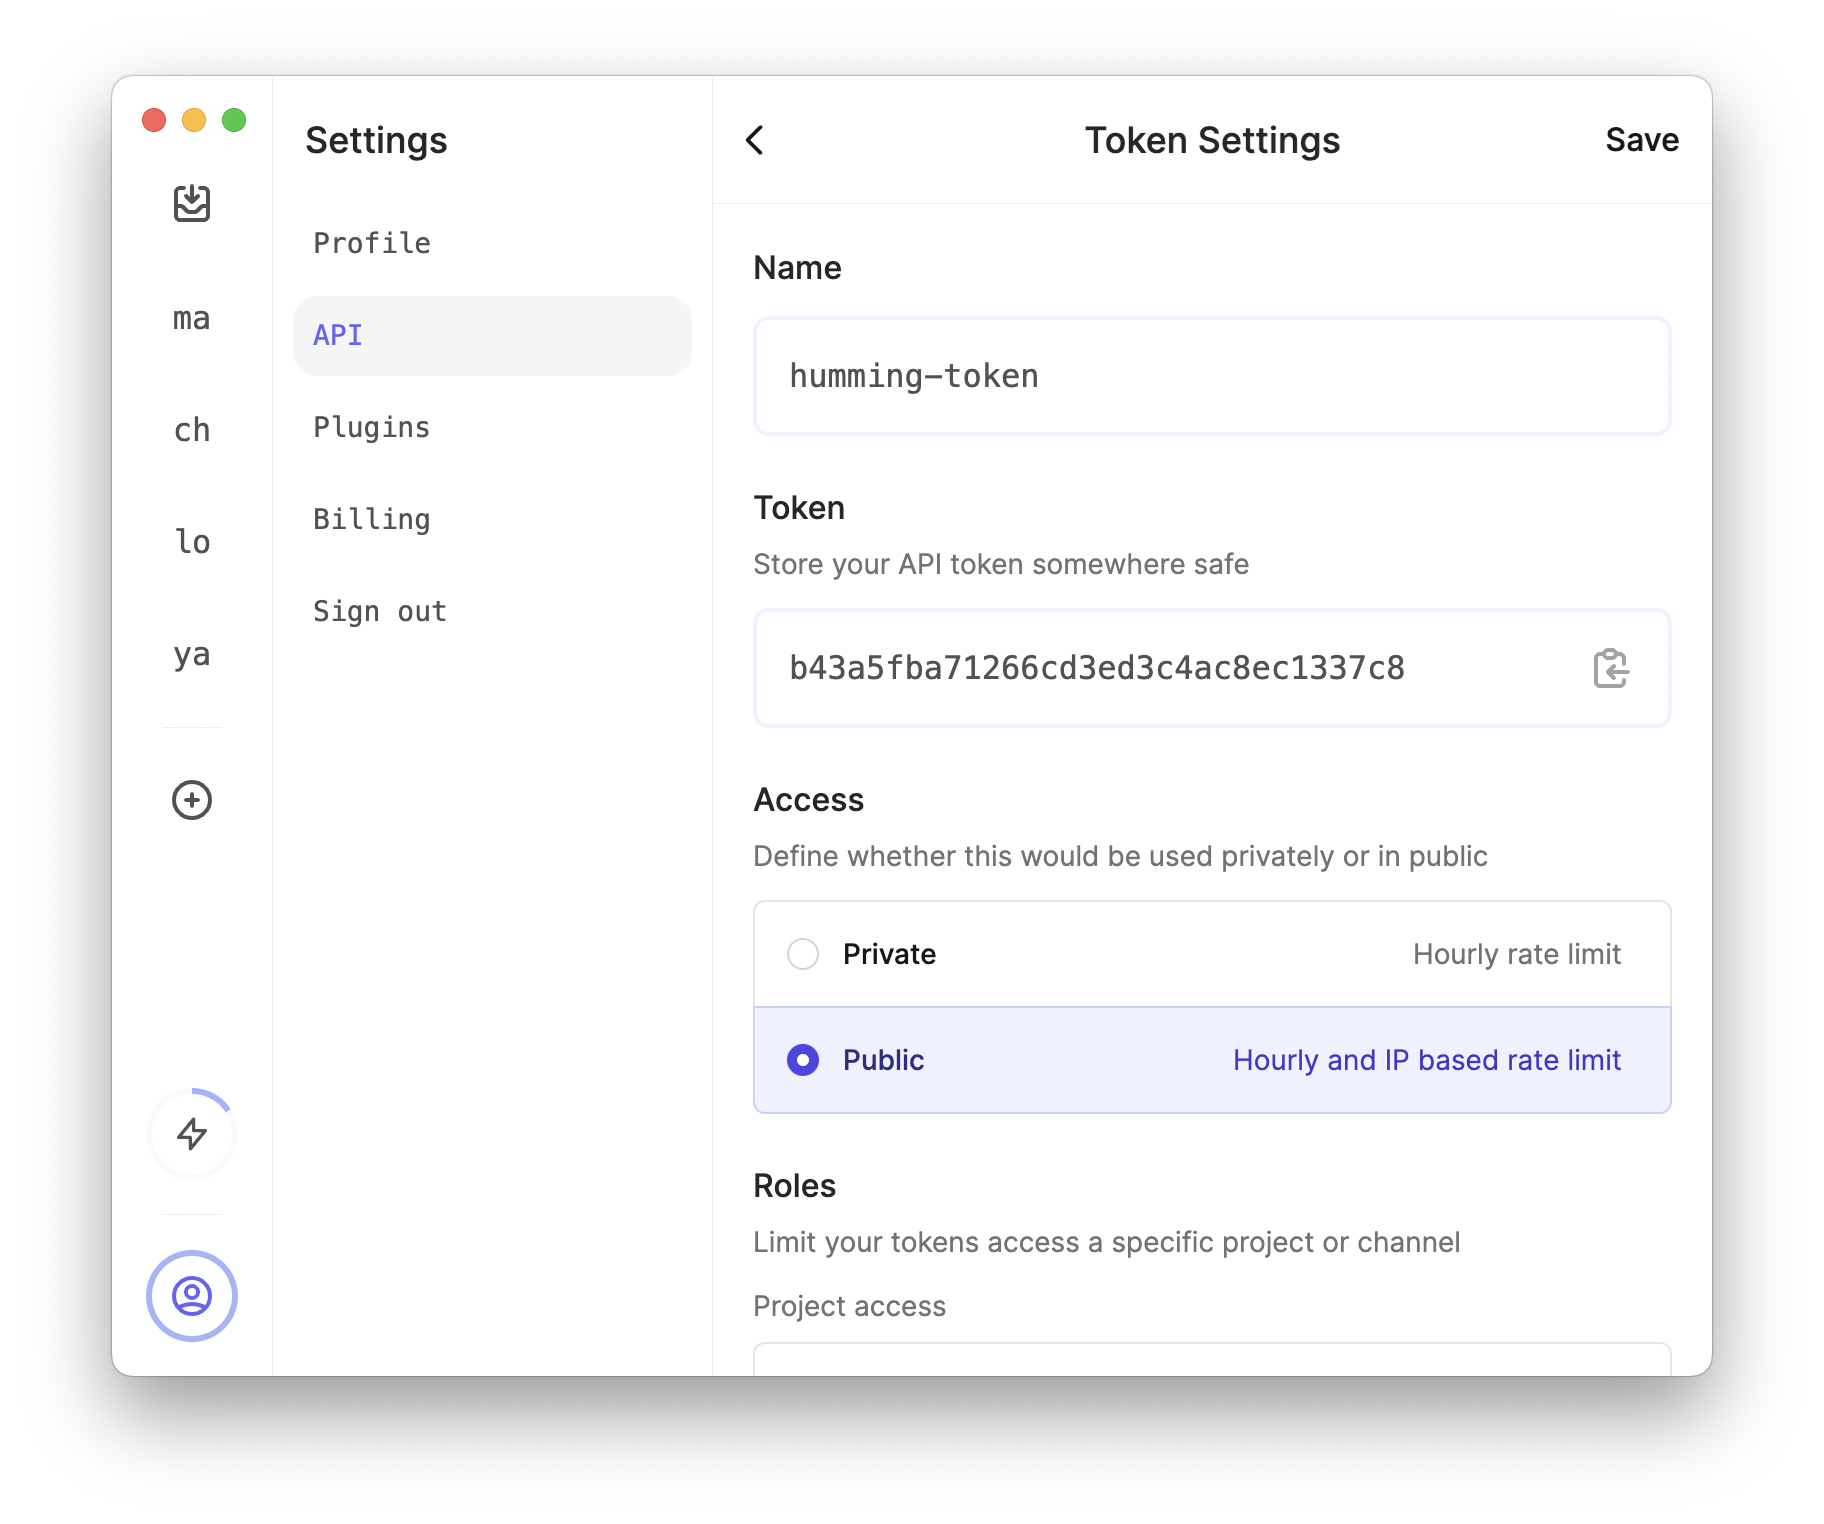Select the 'ch' workspace in sidebar

[192, 430]
